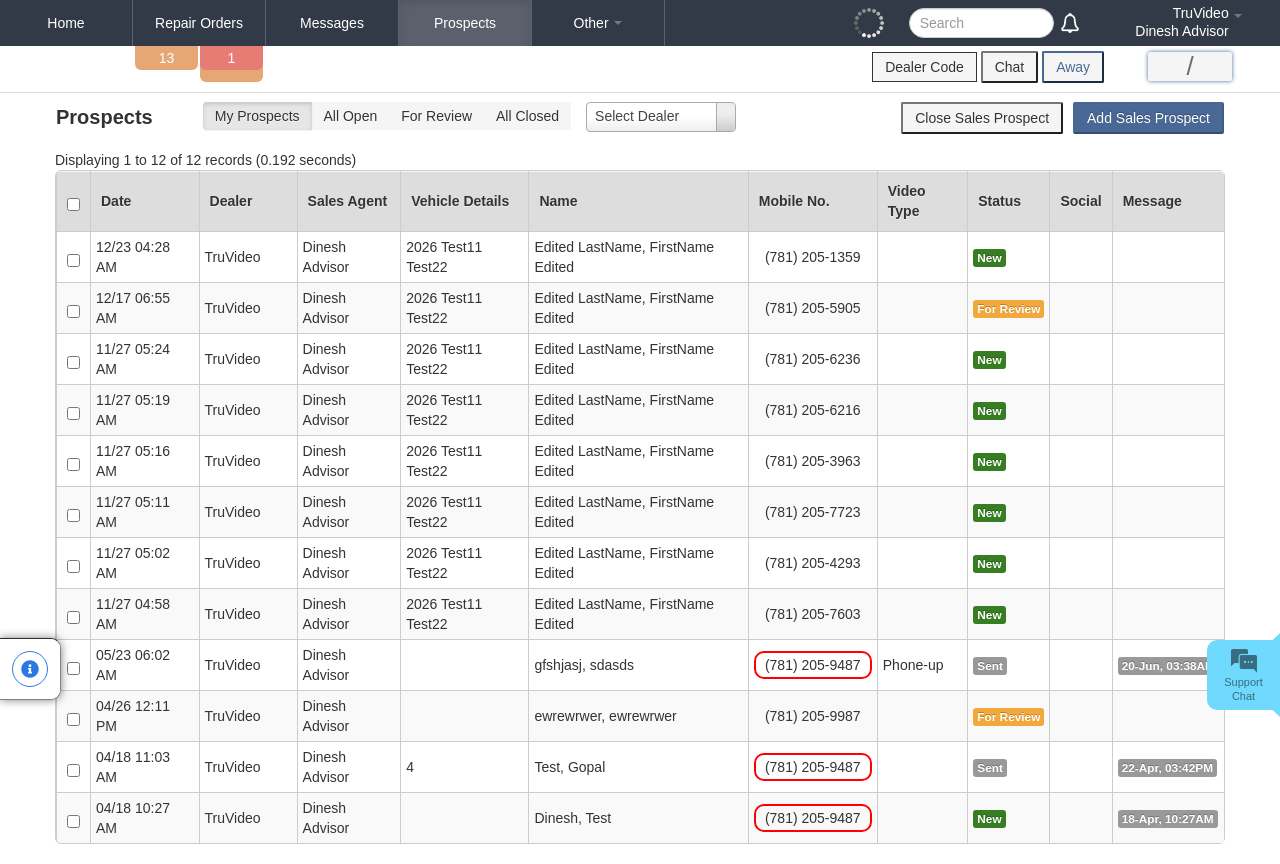Screen dimensions: 1280x864
Task: Click the Close Sales Prospect button
Action: (x=982, y=118)
